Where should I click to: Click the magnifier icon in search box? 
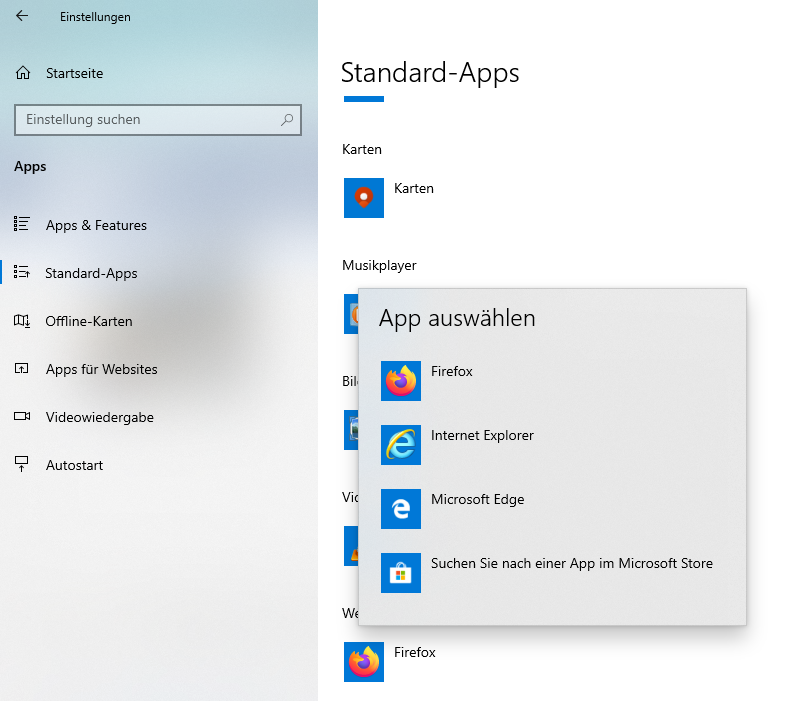tap(287, 120)
